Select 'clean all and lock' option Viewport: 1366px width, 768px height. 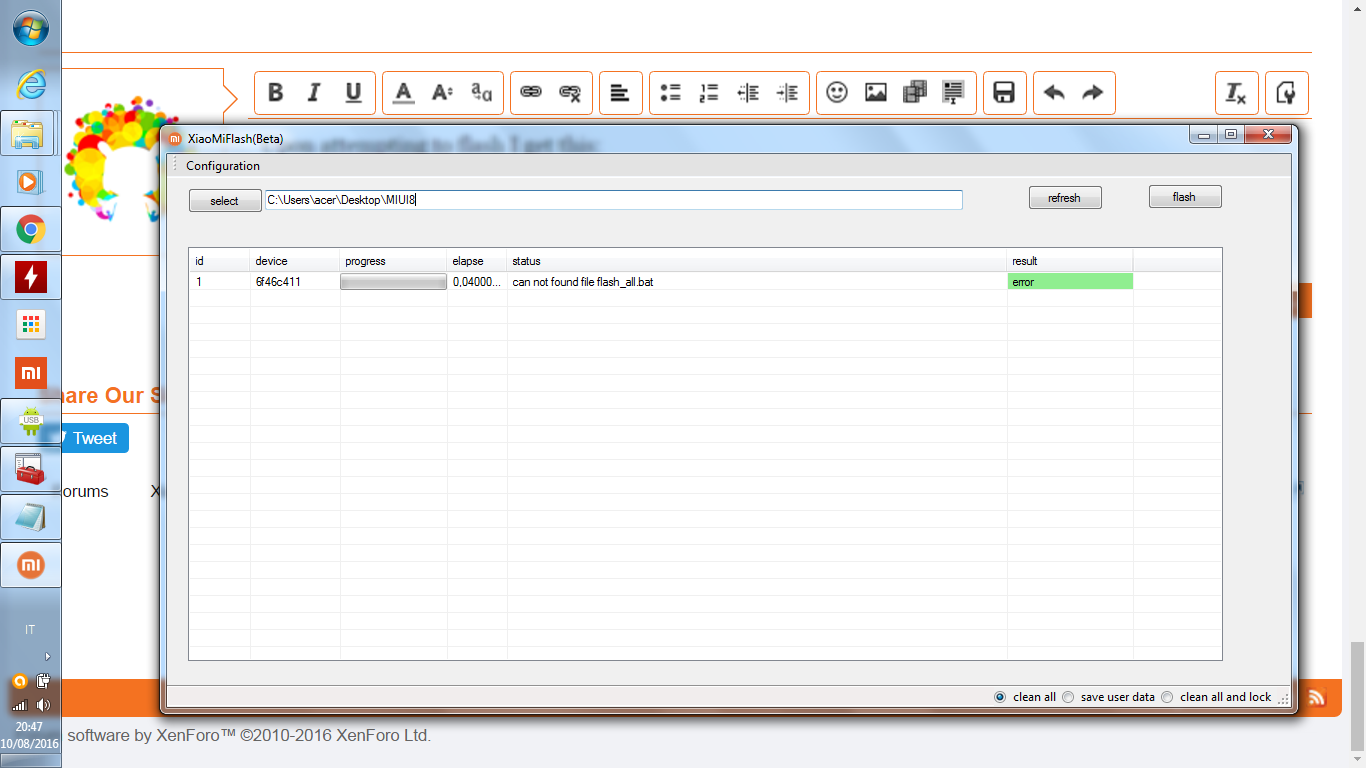coord(1167,697)
